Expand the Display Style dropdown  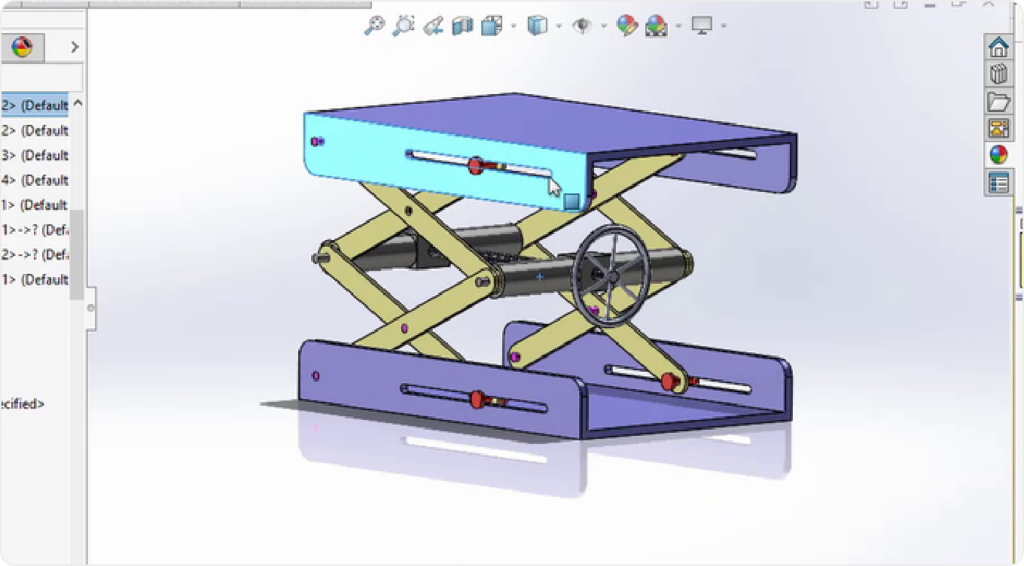pos(559,26)
